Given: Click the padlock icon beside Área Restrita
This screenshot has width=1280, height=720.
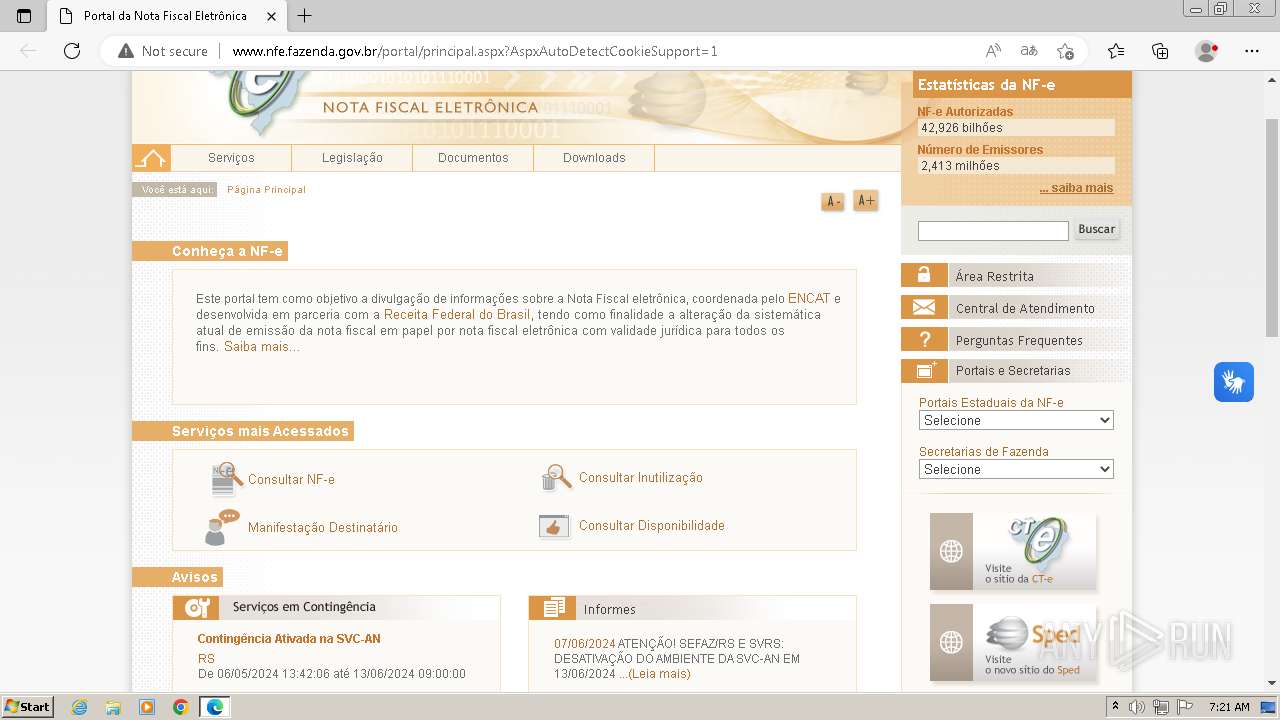Looking at the screenshot, I should pyautogui.click(x=924, y=275).
